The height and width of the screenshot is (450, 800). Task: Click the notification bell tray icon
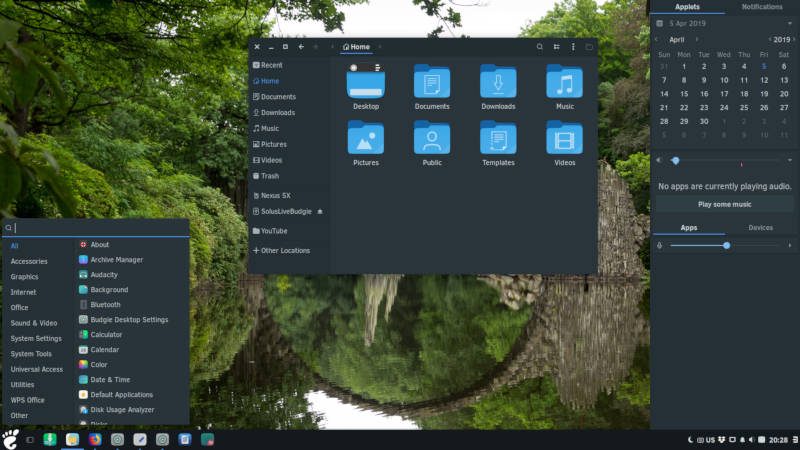coord(742,440)
